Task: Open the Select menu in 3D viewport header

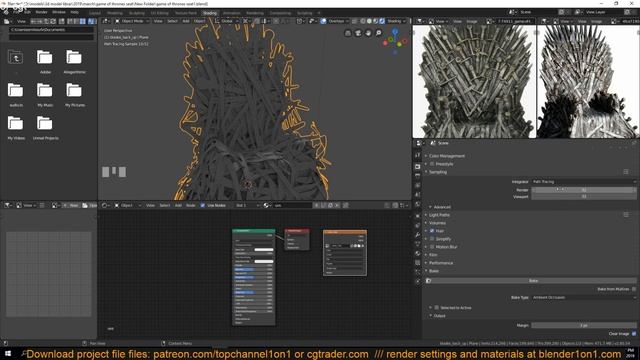Action: click(x=172, y=21)
